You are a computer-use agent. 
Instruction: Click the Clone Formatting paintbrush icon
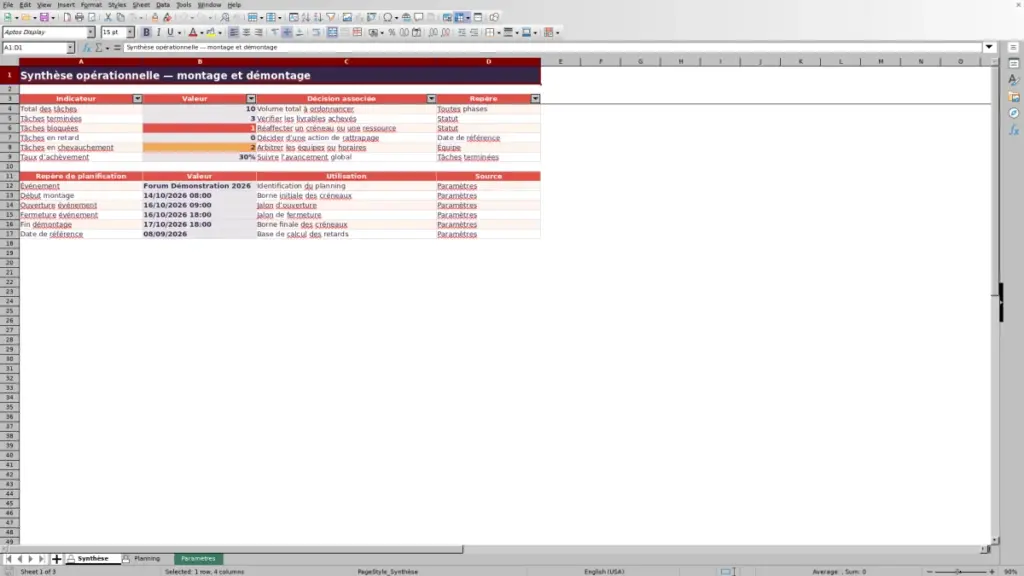click(x=155, y=18)
